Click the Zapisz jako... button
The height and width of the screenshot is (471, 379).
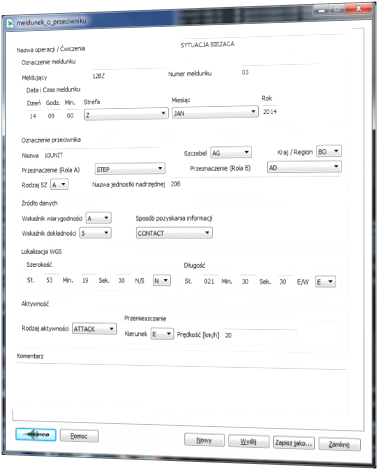(294, 443)
